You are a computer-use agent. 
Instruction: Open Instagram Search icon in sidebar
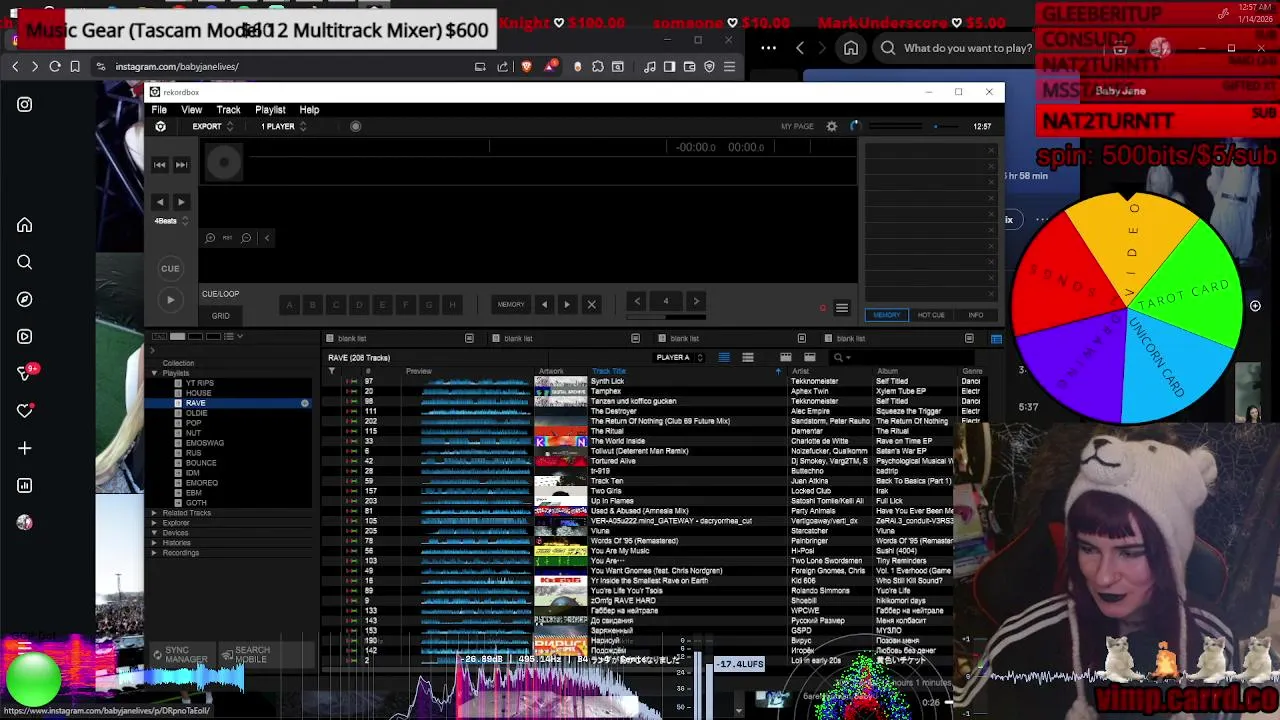click(x=25, y=262)
